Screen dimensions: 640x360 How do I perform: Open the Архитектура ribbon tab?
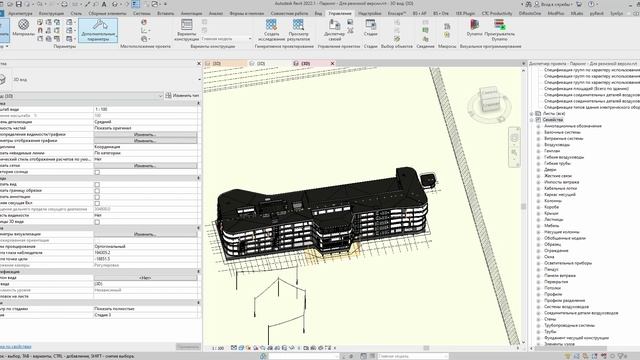pyautogui.click(x=20, y=13)
